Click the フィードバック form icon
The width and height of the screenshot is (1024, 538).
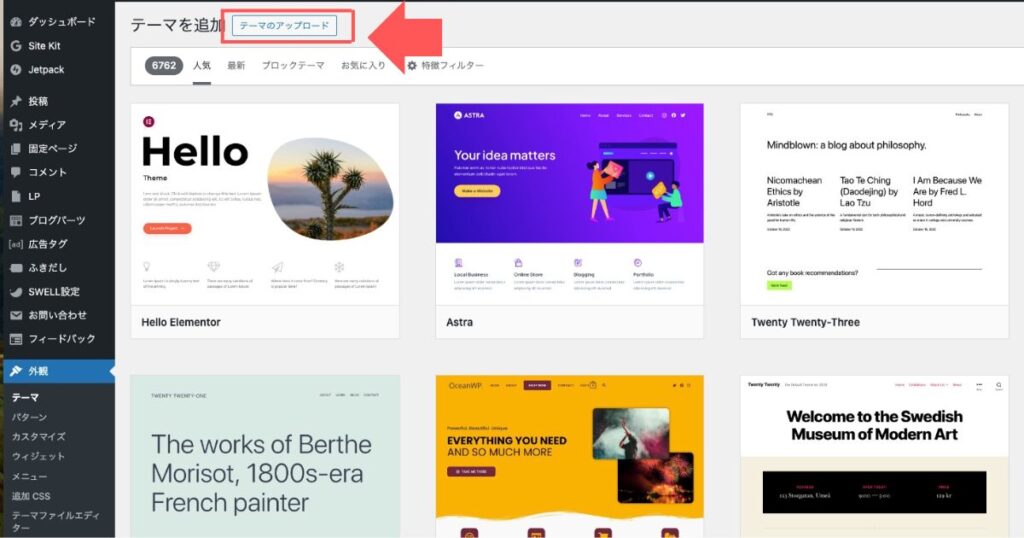16,339
